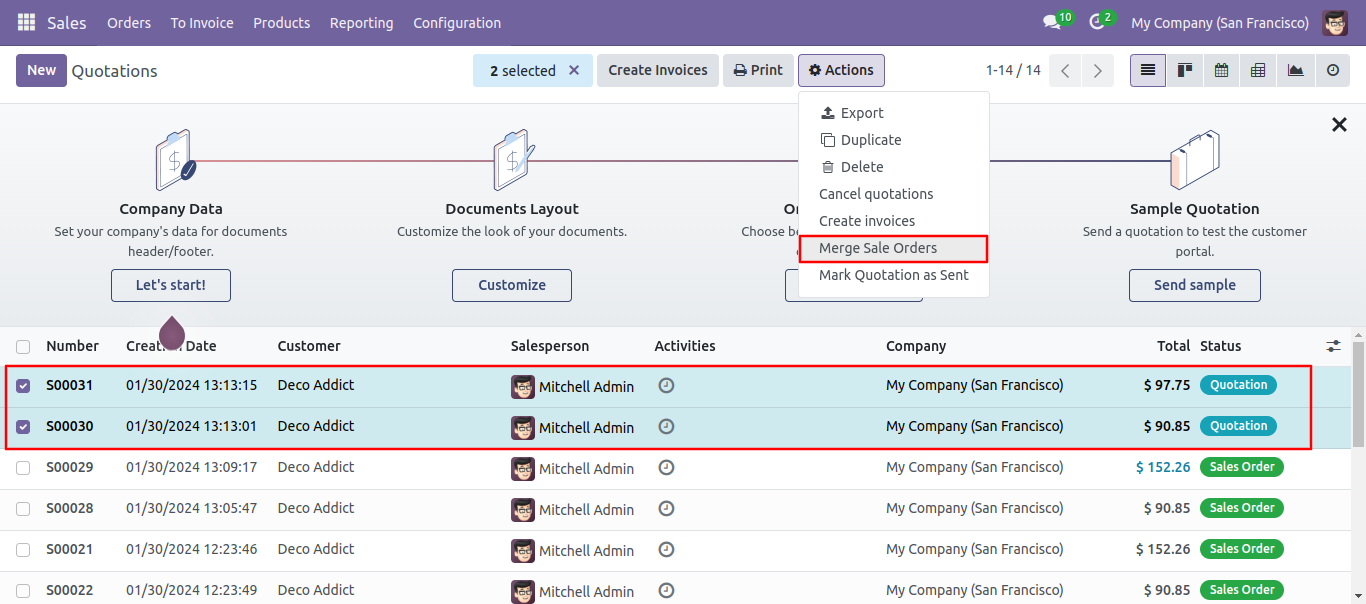Open optional columns settings icon
Screen dimensions: 1366x604
[x=1334, y=346]
